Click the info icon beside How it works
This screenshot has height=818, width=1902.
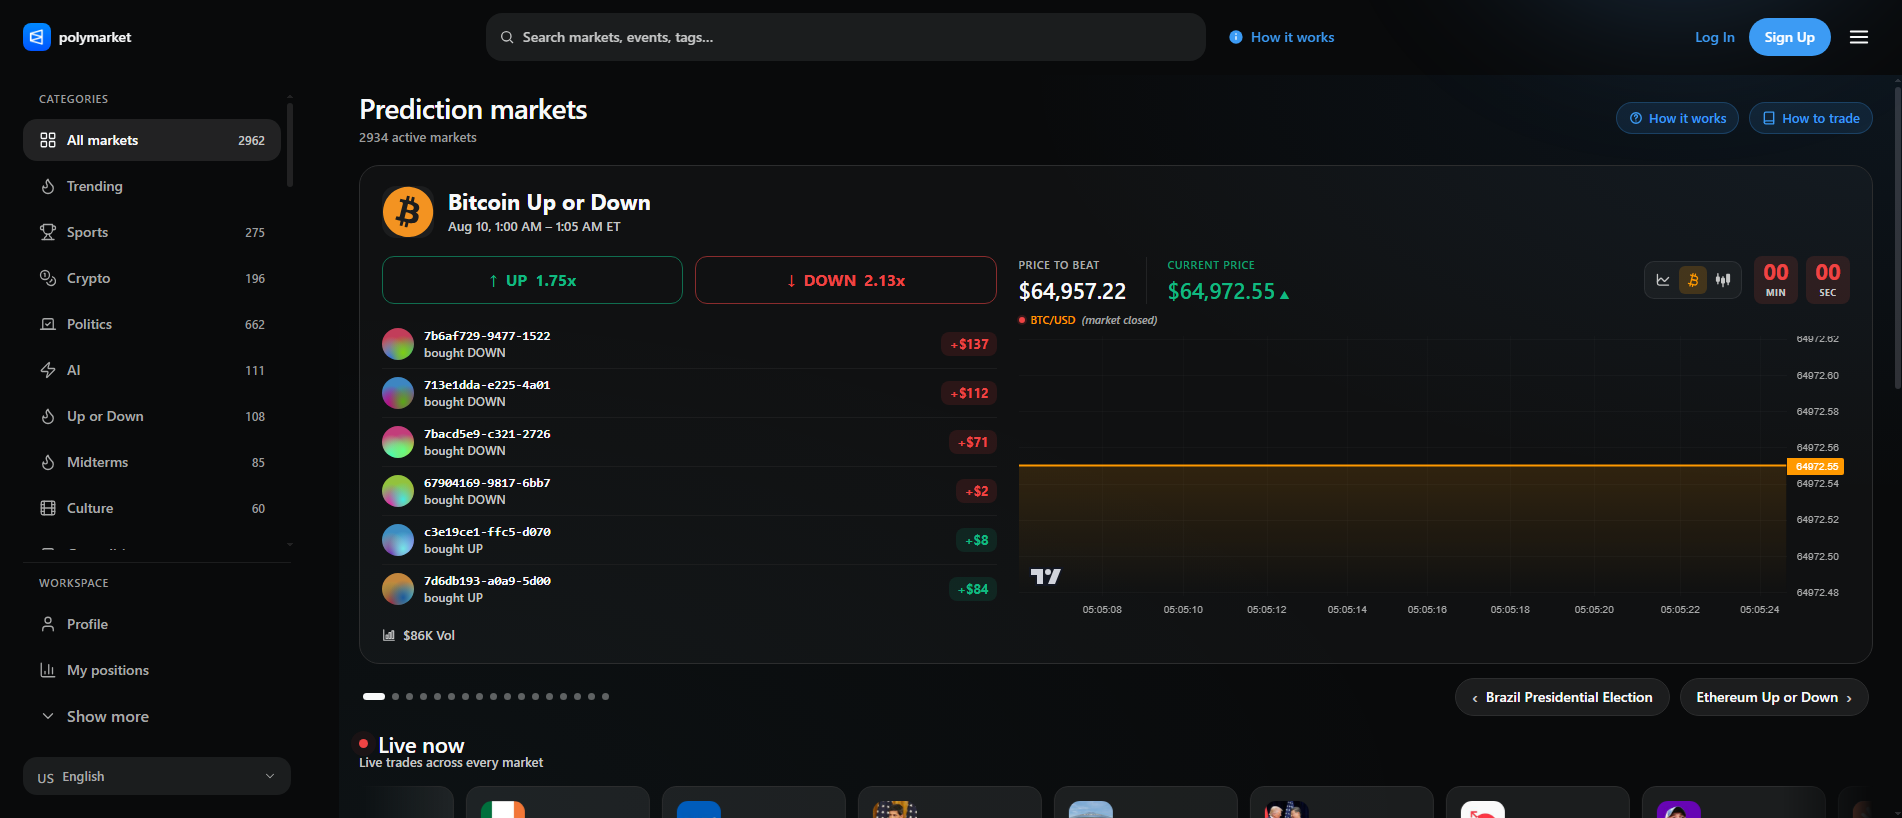pyautogui.click(x=1236, y=37)
